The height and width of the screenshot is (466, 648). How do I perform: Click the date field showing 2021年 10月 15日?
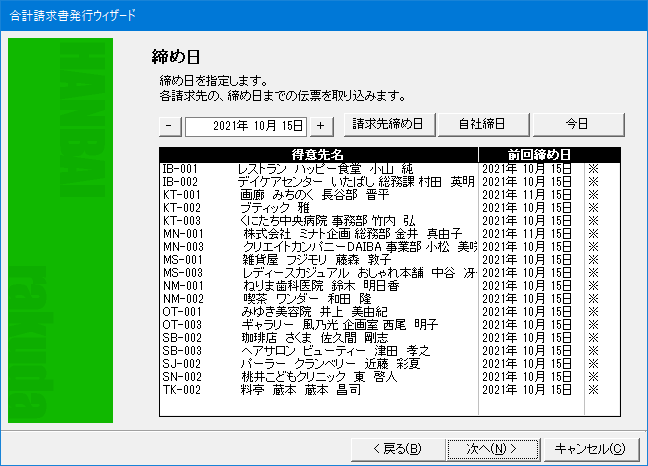point(246,126)
